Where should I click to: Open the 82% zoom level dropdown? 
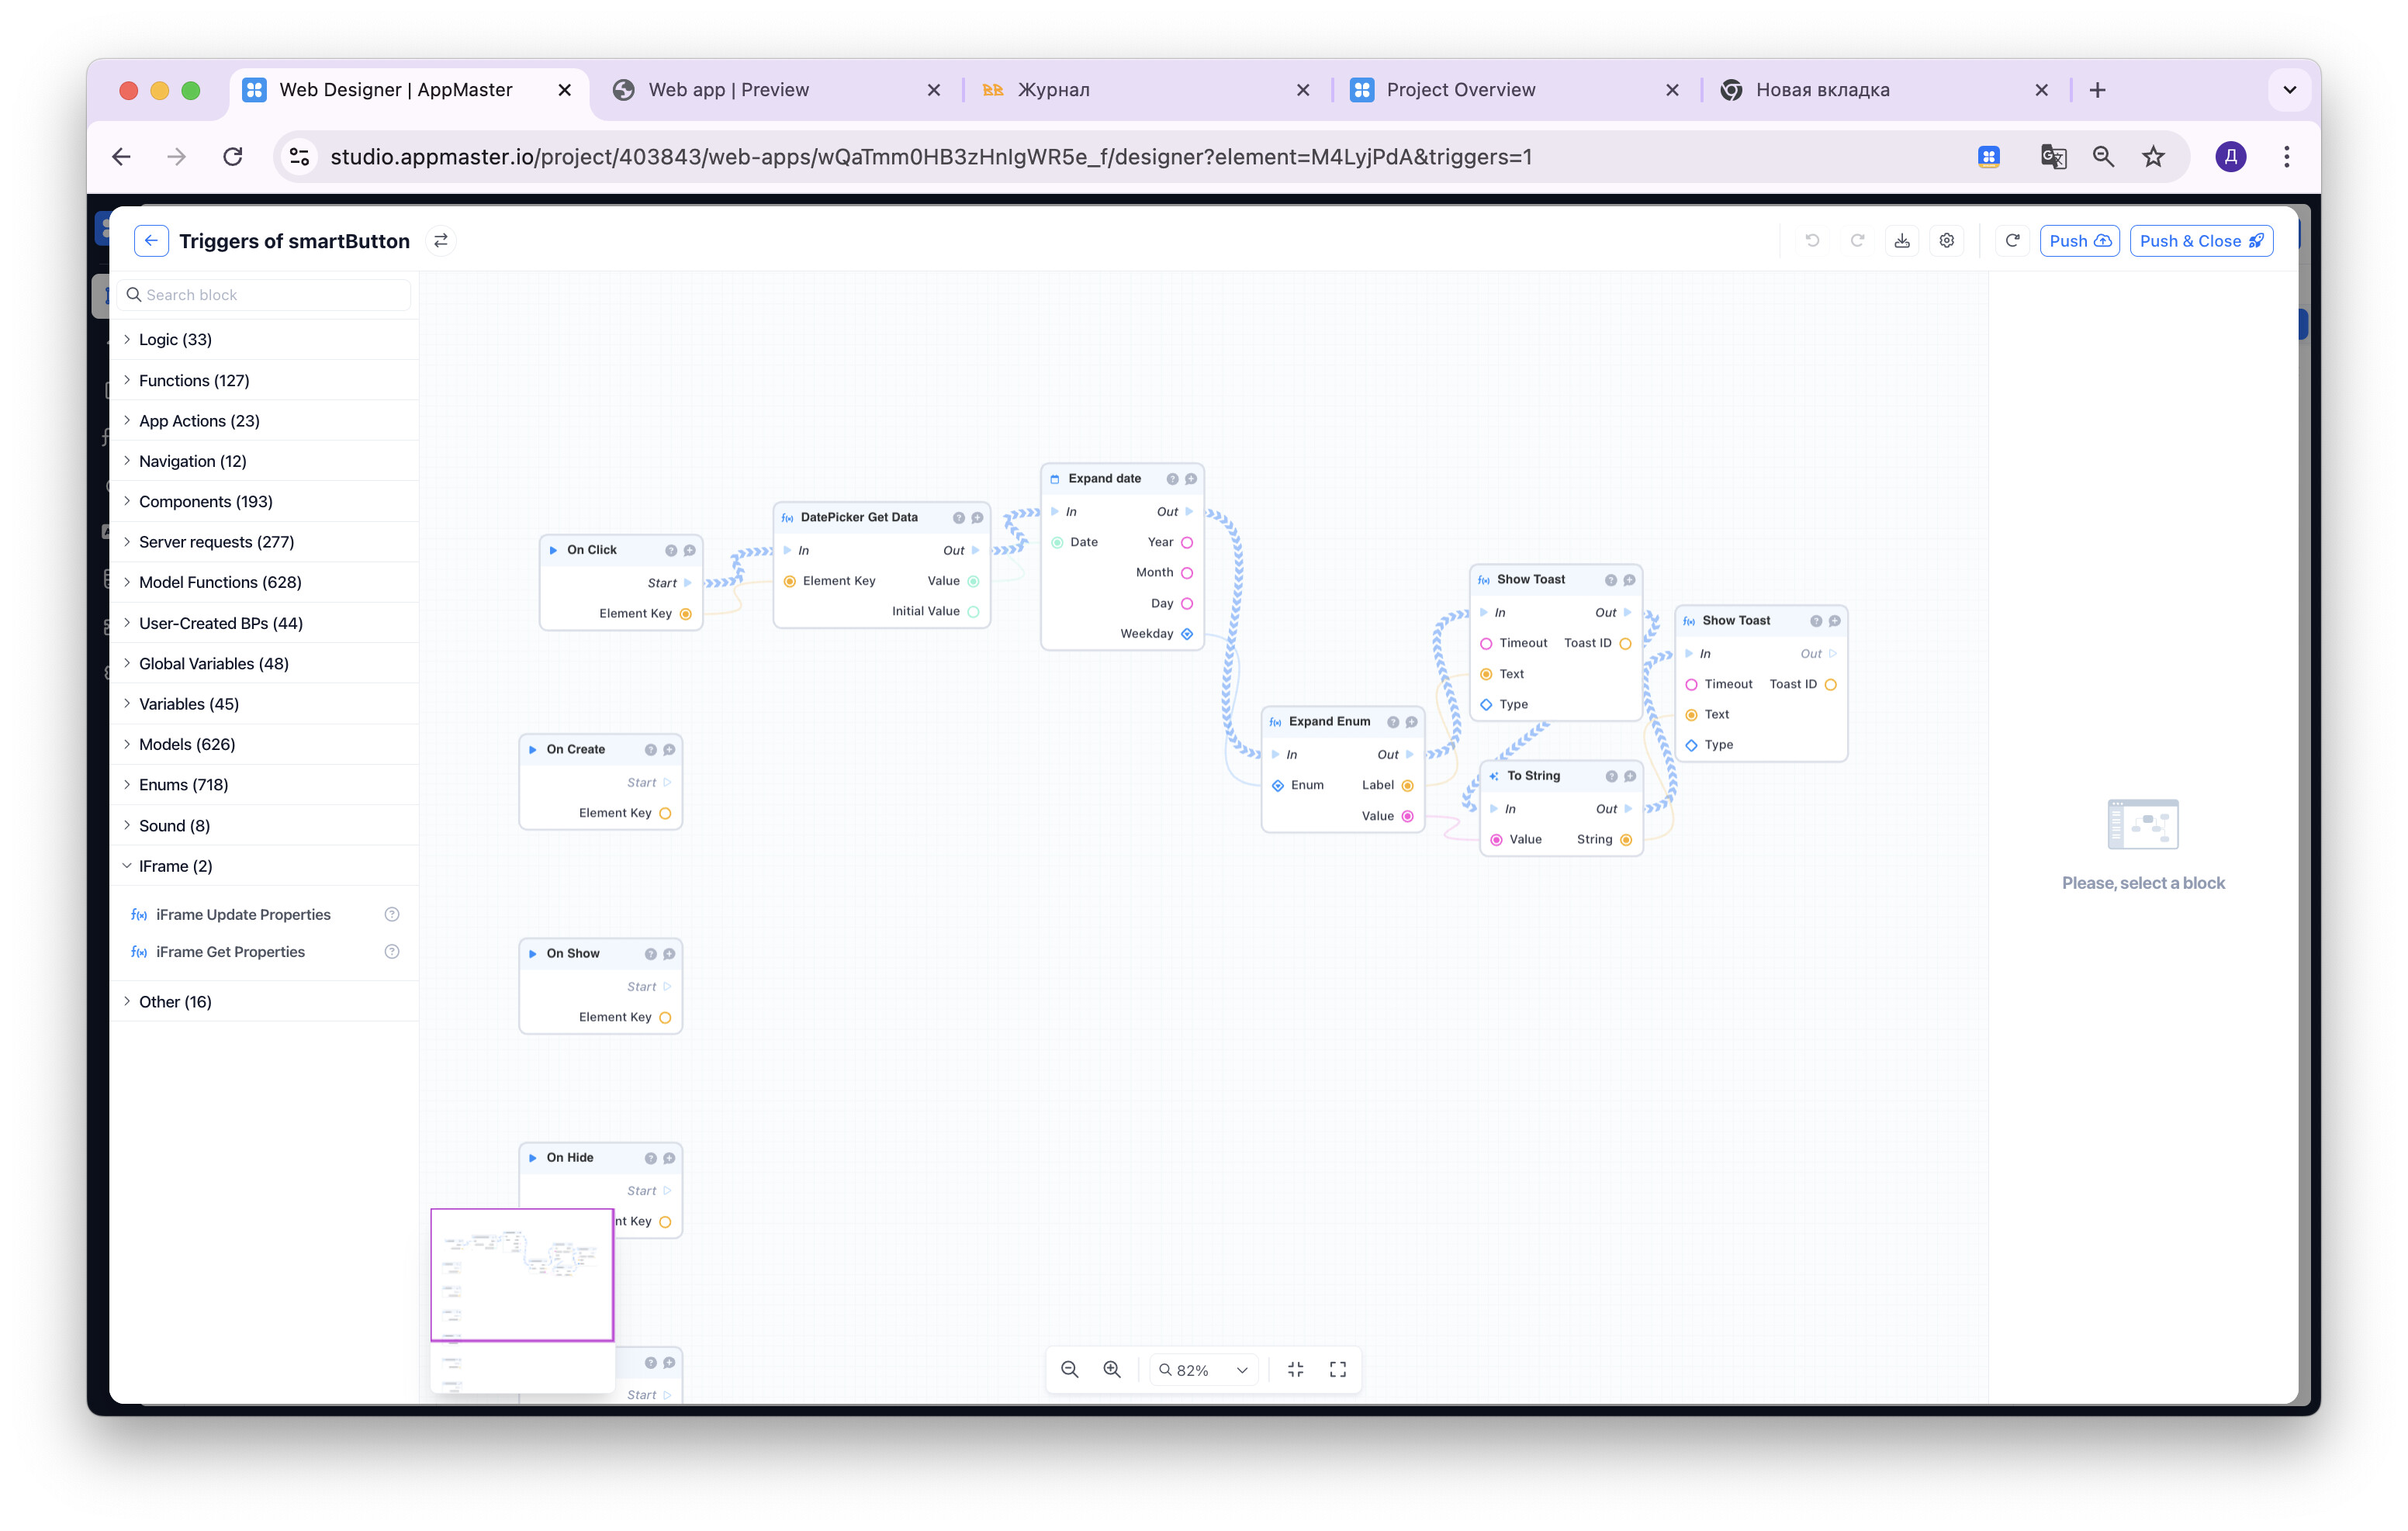pyautogui.click(x=1204, y=1369)
